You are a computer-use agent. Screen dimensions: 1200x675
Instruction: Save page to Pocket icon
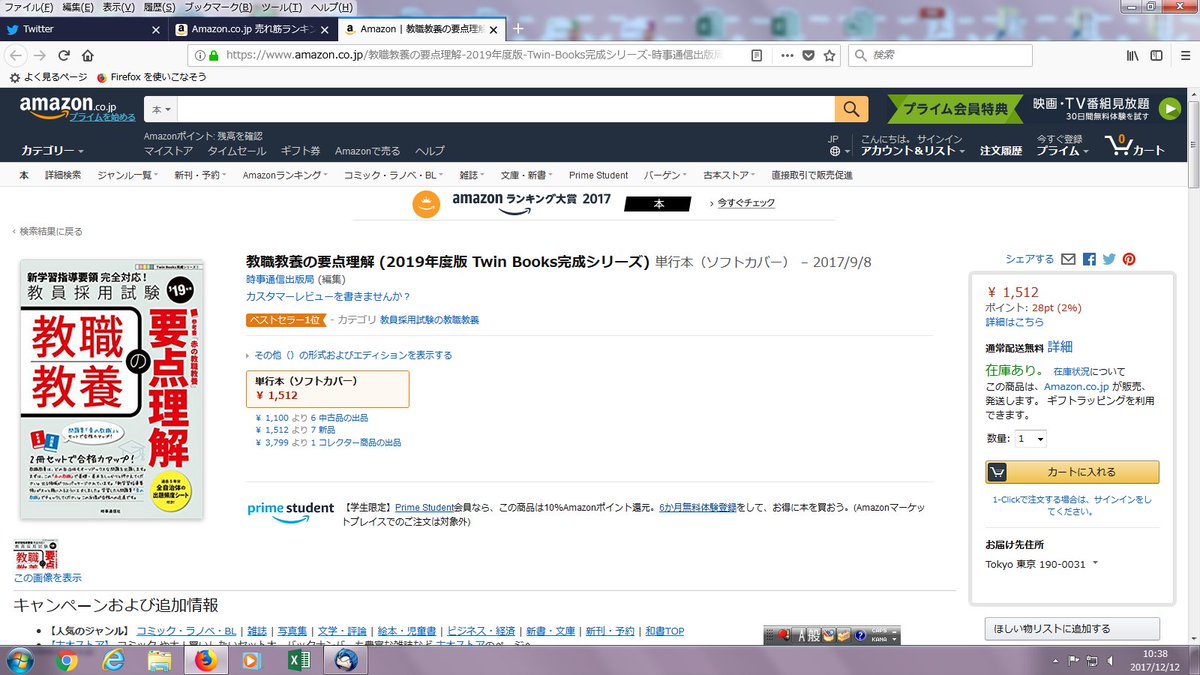pyautogui.click(x=809, y=56)
